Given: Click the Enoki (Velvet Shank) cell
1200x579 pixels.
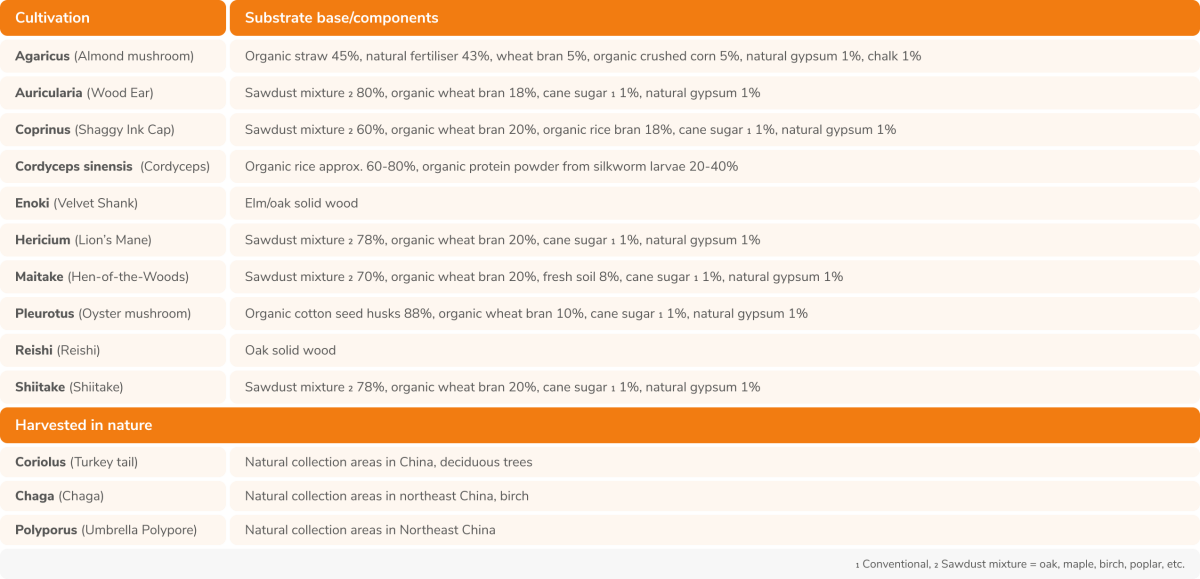Looking at the screenshot, I should 76,203.
